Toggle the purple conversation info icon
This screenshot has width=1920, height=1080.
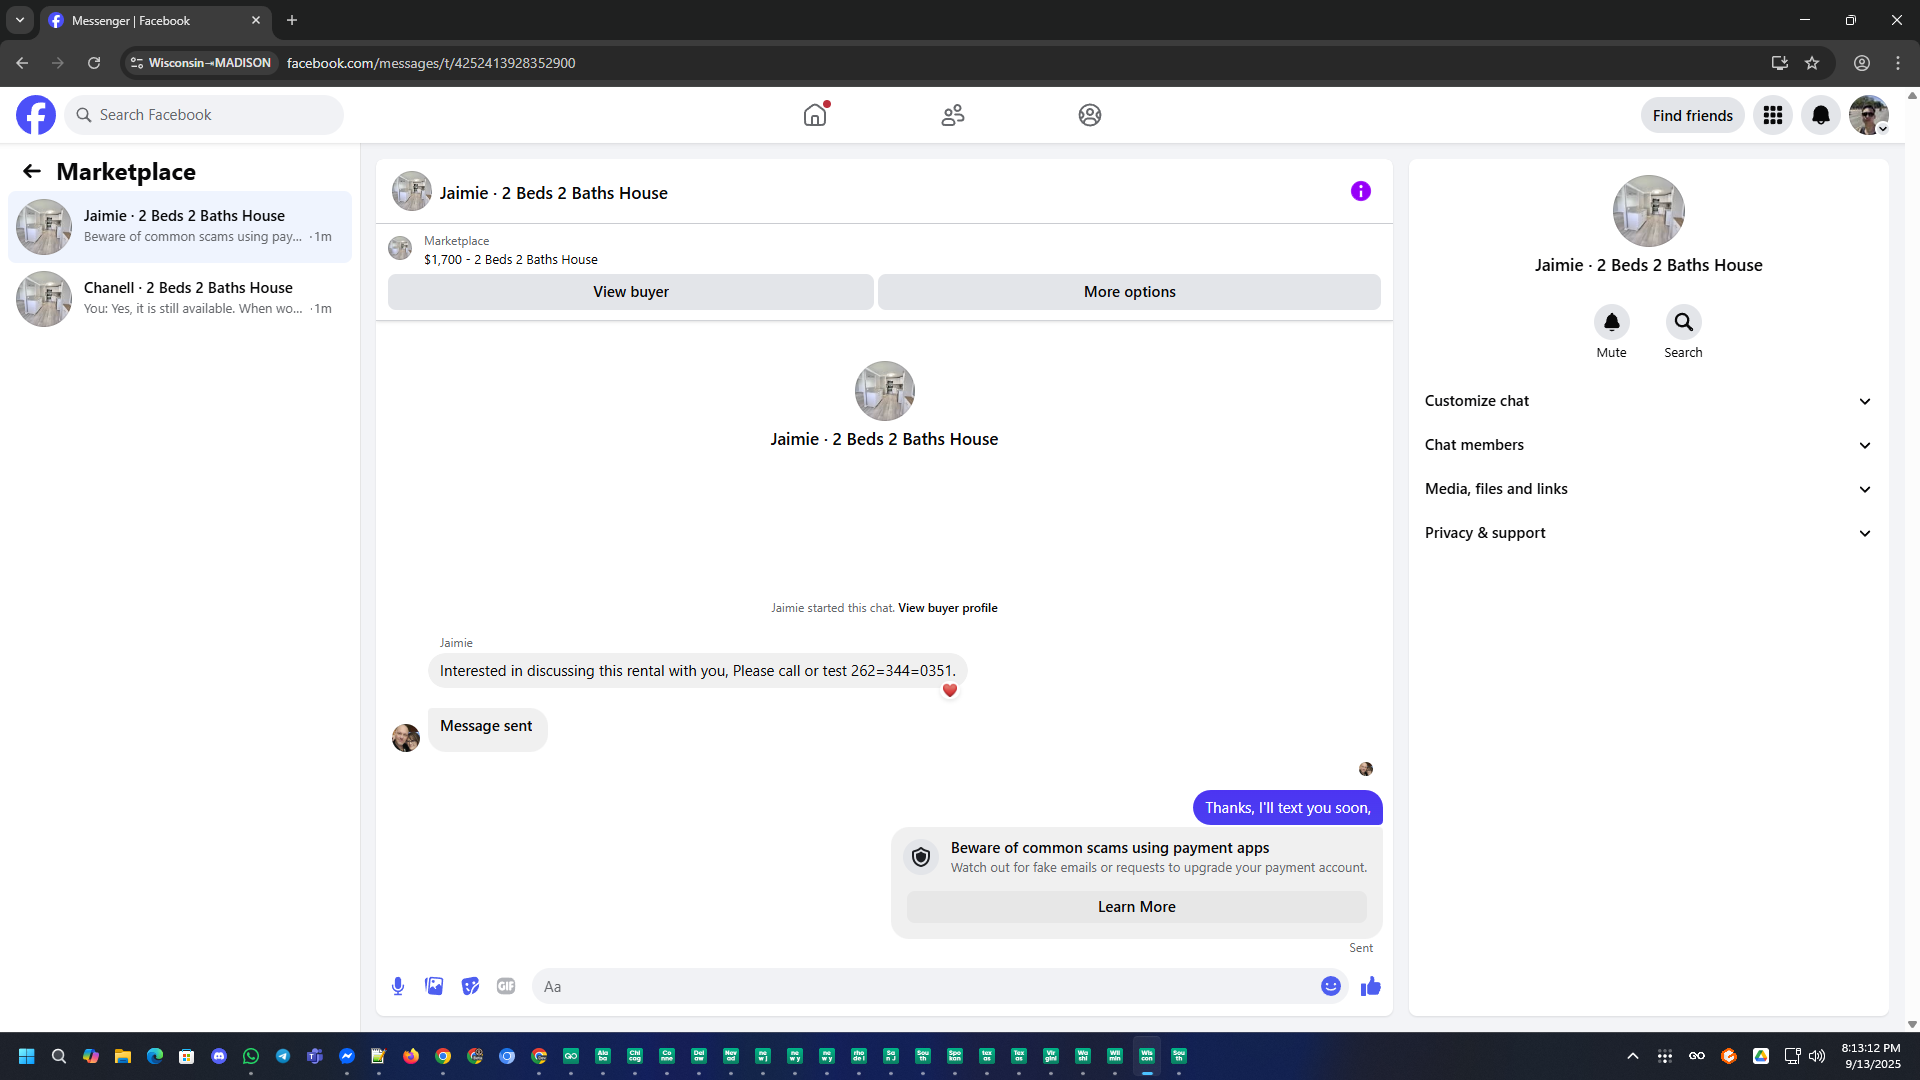[1360, 191]
